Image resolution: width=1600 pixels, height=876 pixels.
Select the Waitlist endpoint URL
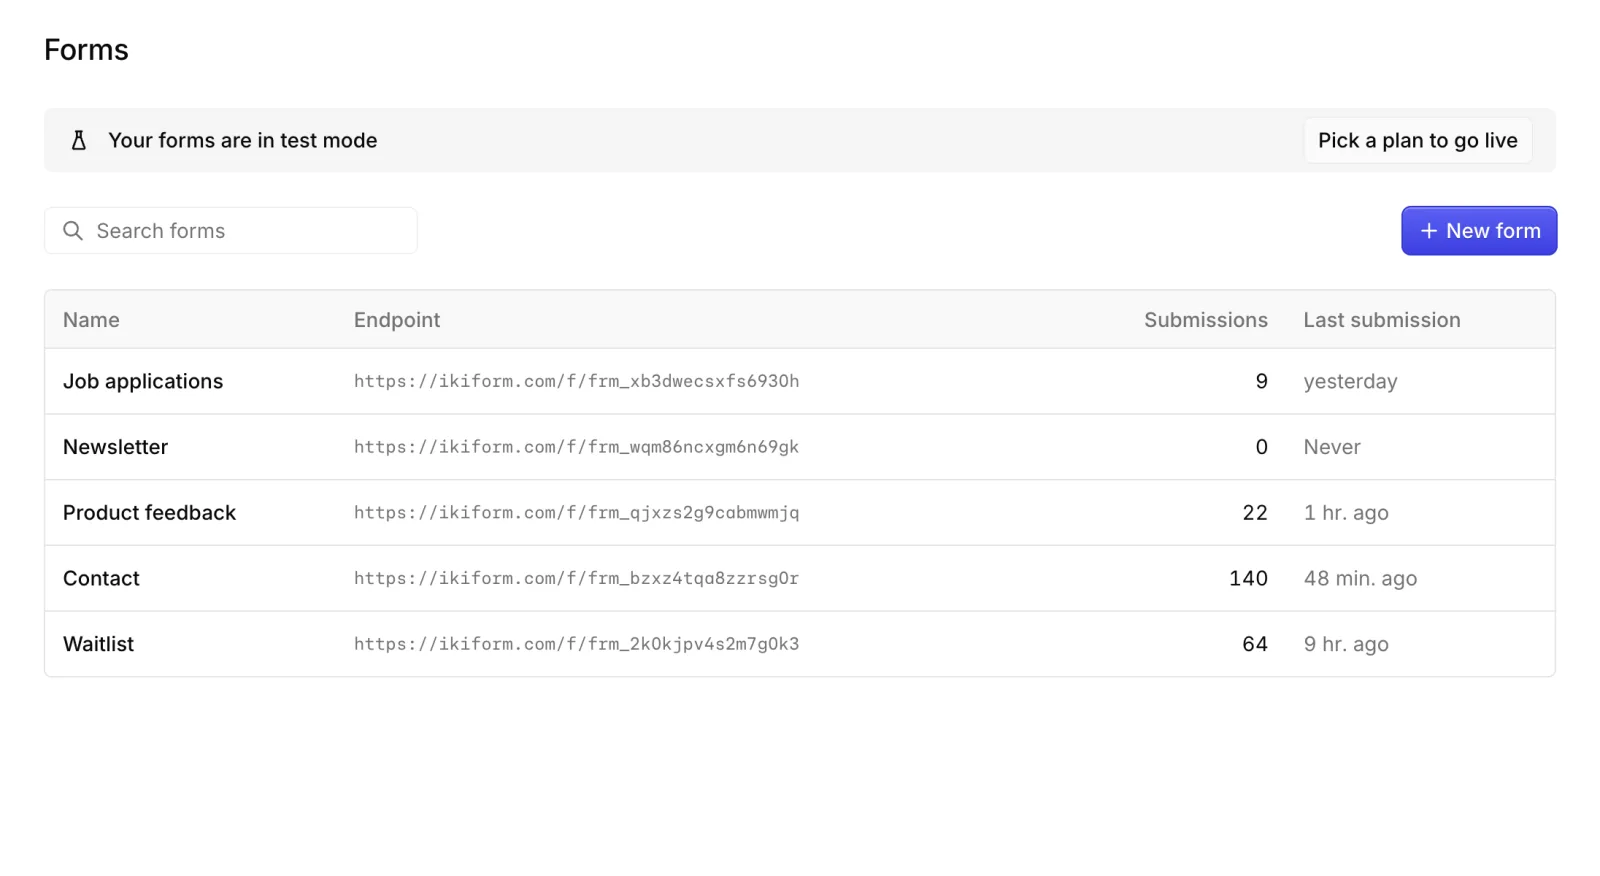576,644
